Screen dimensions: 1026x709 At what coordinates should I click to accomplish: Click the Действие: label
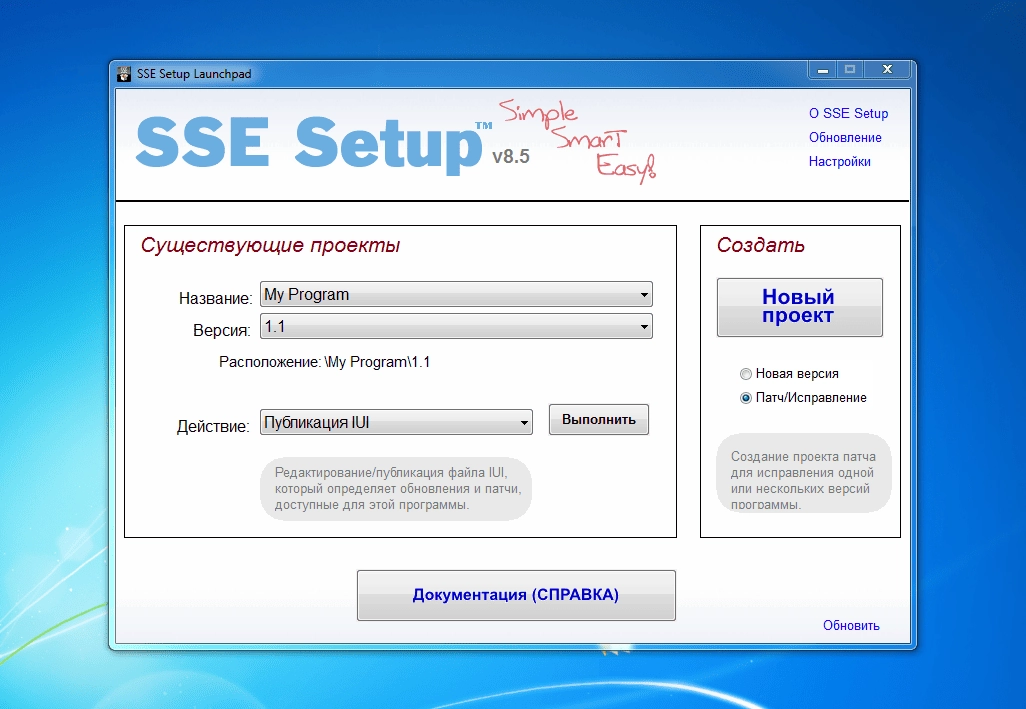click(213, 427)
